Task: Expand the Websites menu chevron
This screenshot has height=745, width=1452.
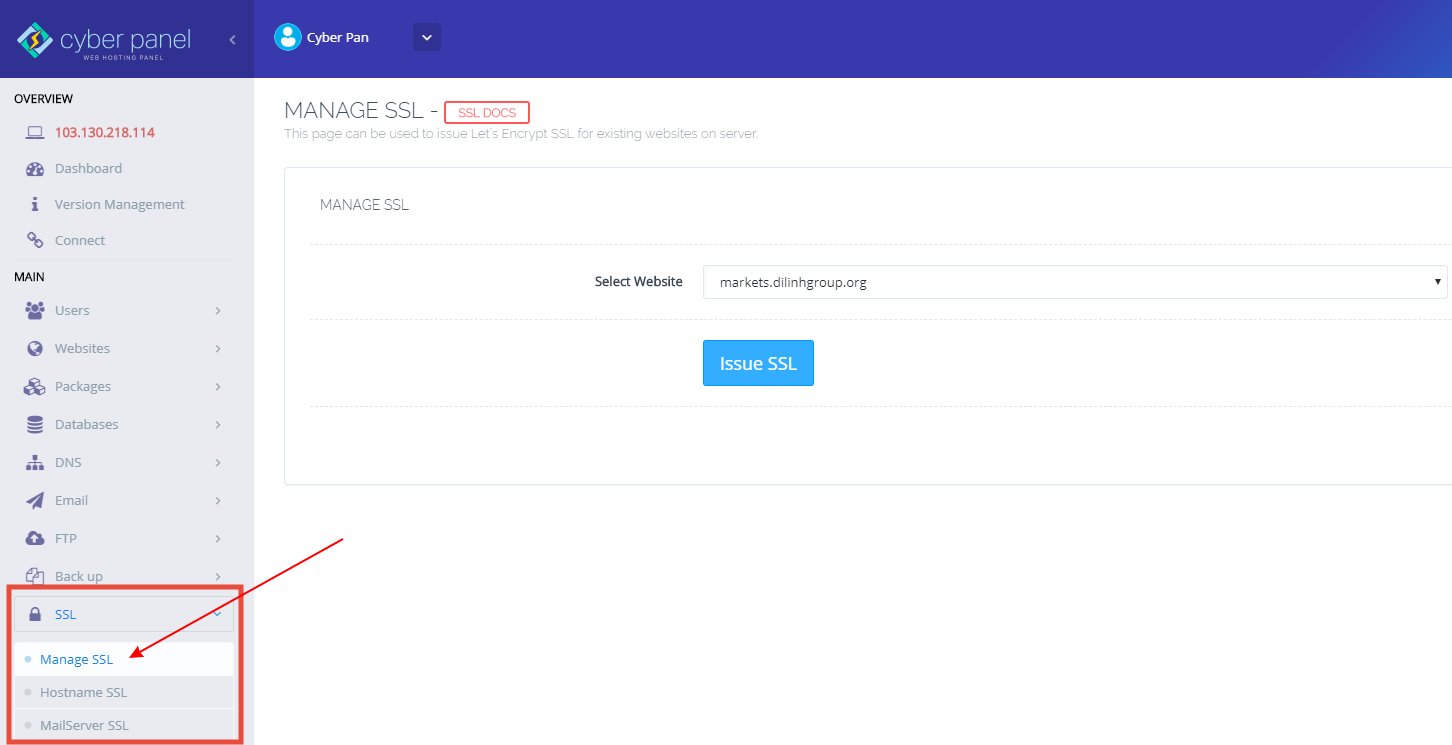Action: click(x=218, y=348)
